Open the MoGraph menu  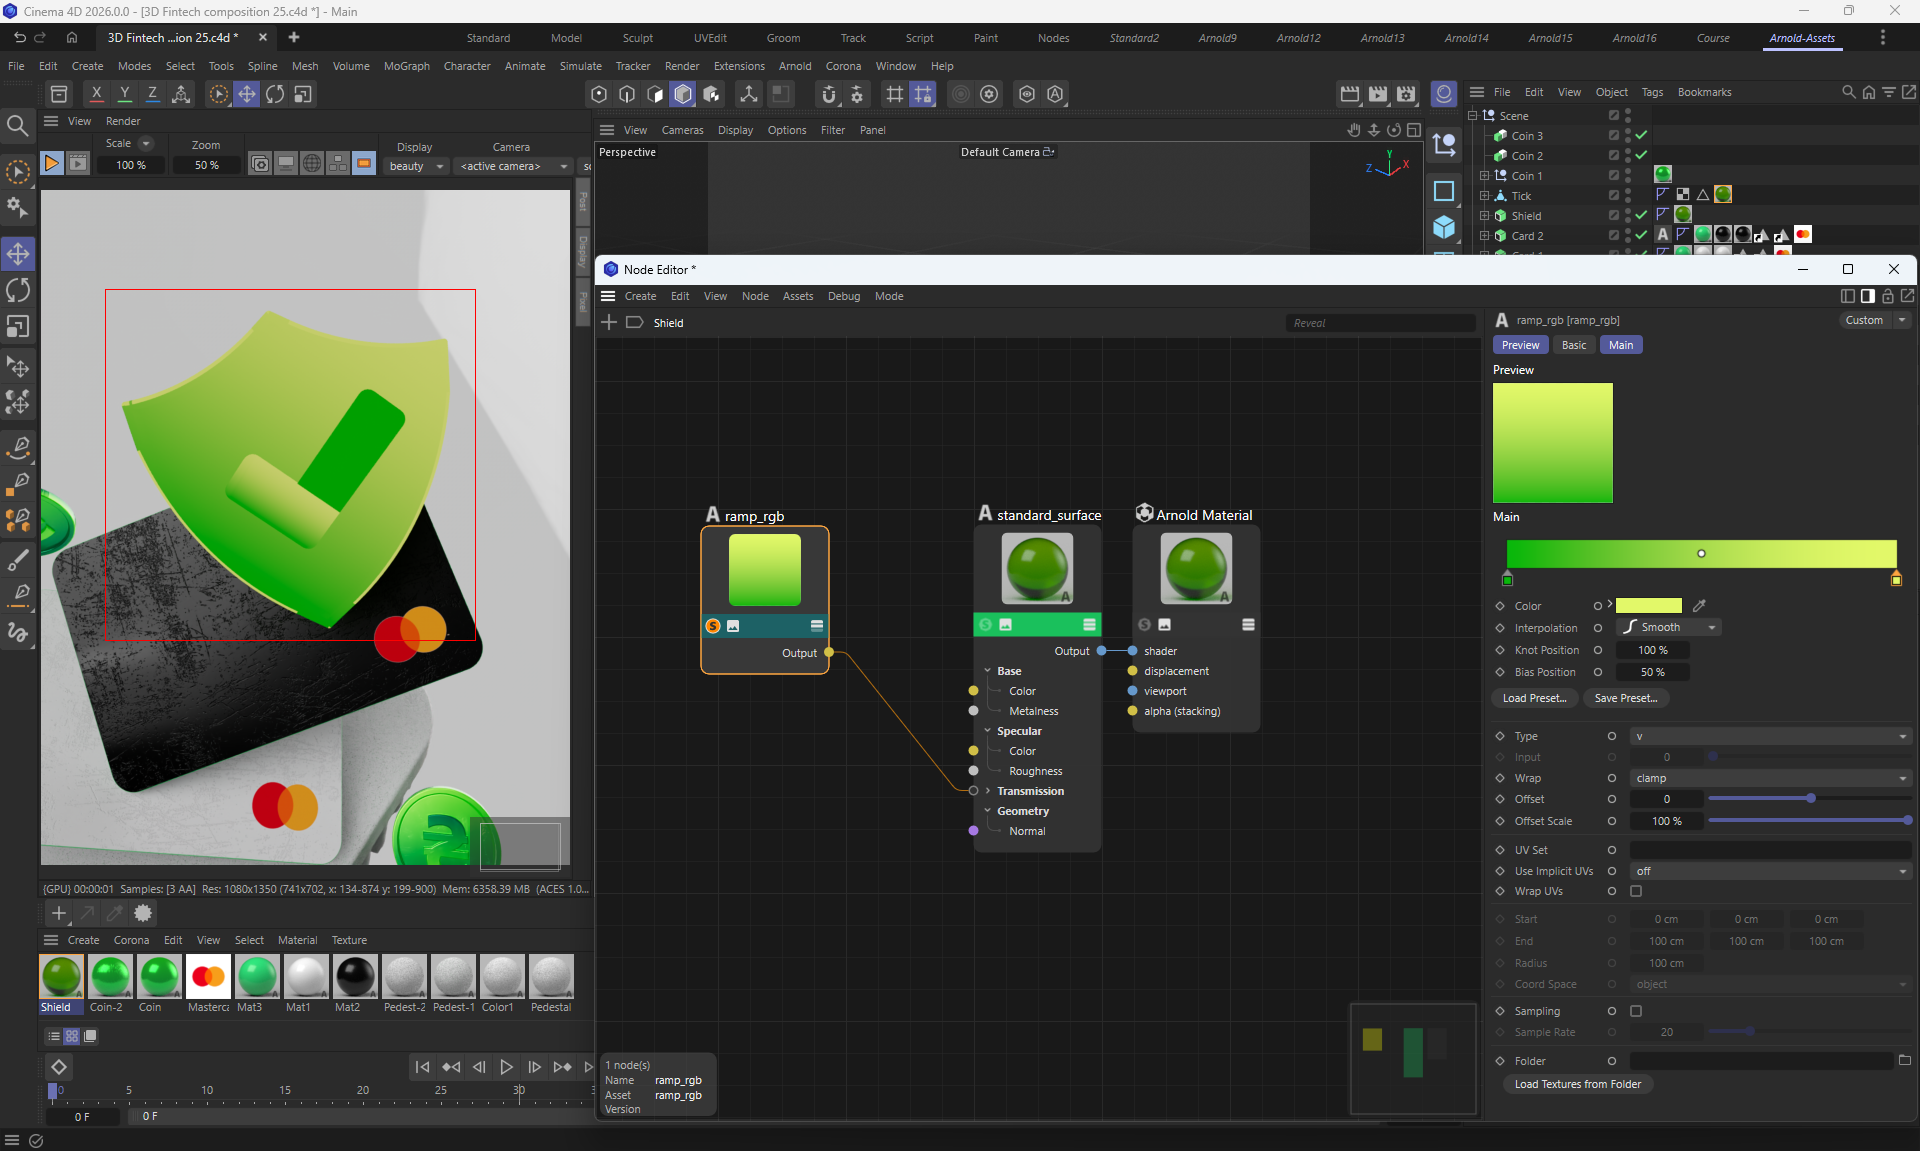[406, 66]
